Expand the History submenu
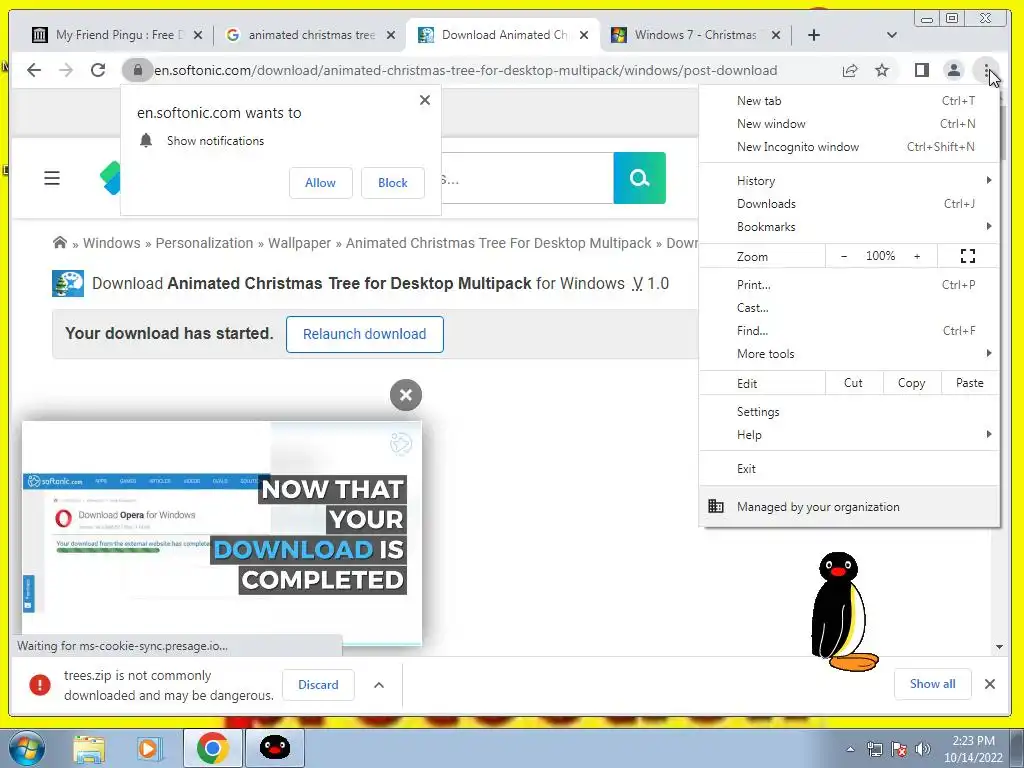Screen dimensions: 1024x768 [x=849, y=181]
